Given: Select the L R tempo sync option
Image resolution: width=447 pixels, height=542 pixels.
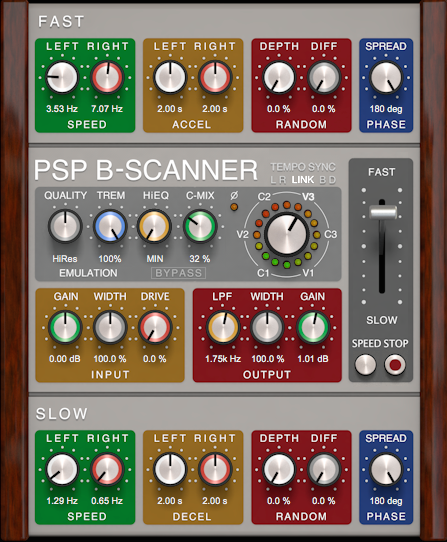Looking at the screenshot, I should click(x=278, y=180).
